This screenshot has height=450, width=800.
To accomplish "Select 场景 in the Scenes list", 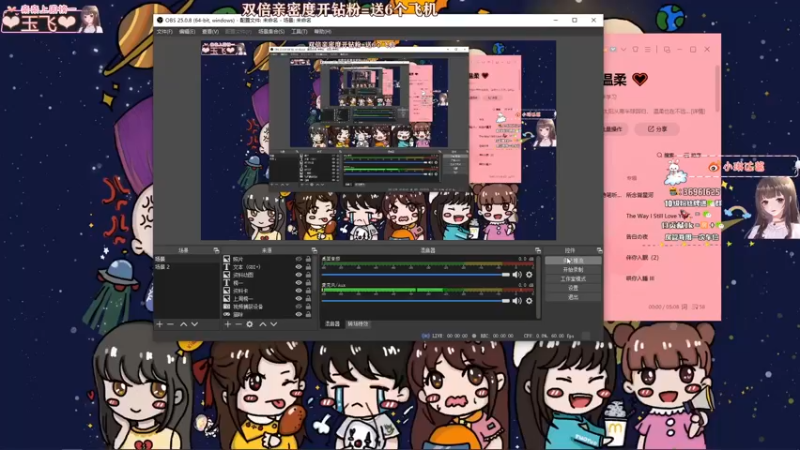I will (186, 259).
